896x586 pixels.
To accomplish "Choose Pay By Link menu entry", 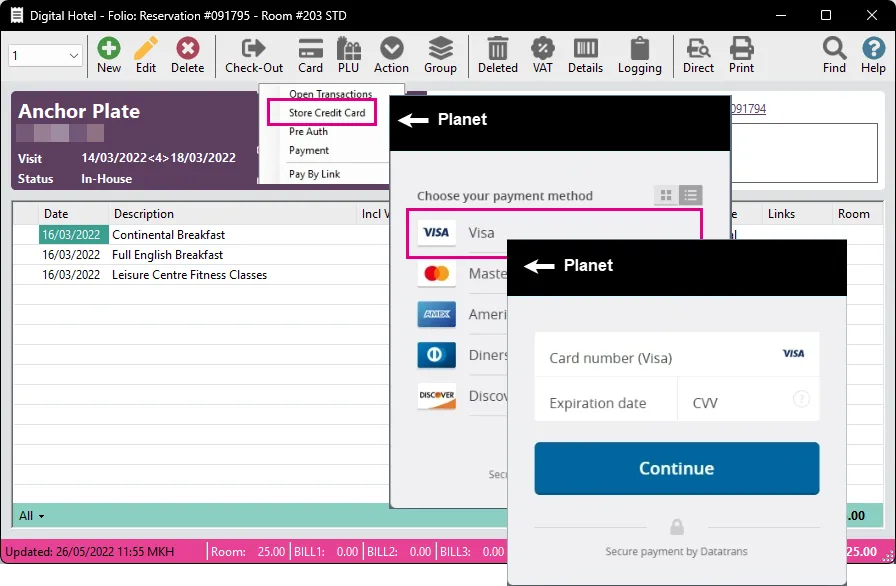I will pyautogui.click(x=314, y=174).
